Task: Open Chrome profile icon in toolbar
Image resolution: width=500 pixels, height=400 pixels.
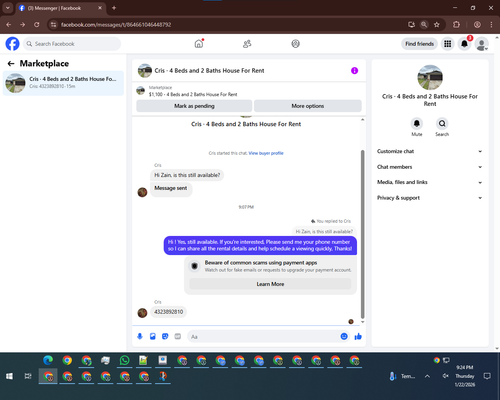Action: (x=477, y=25)
